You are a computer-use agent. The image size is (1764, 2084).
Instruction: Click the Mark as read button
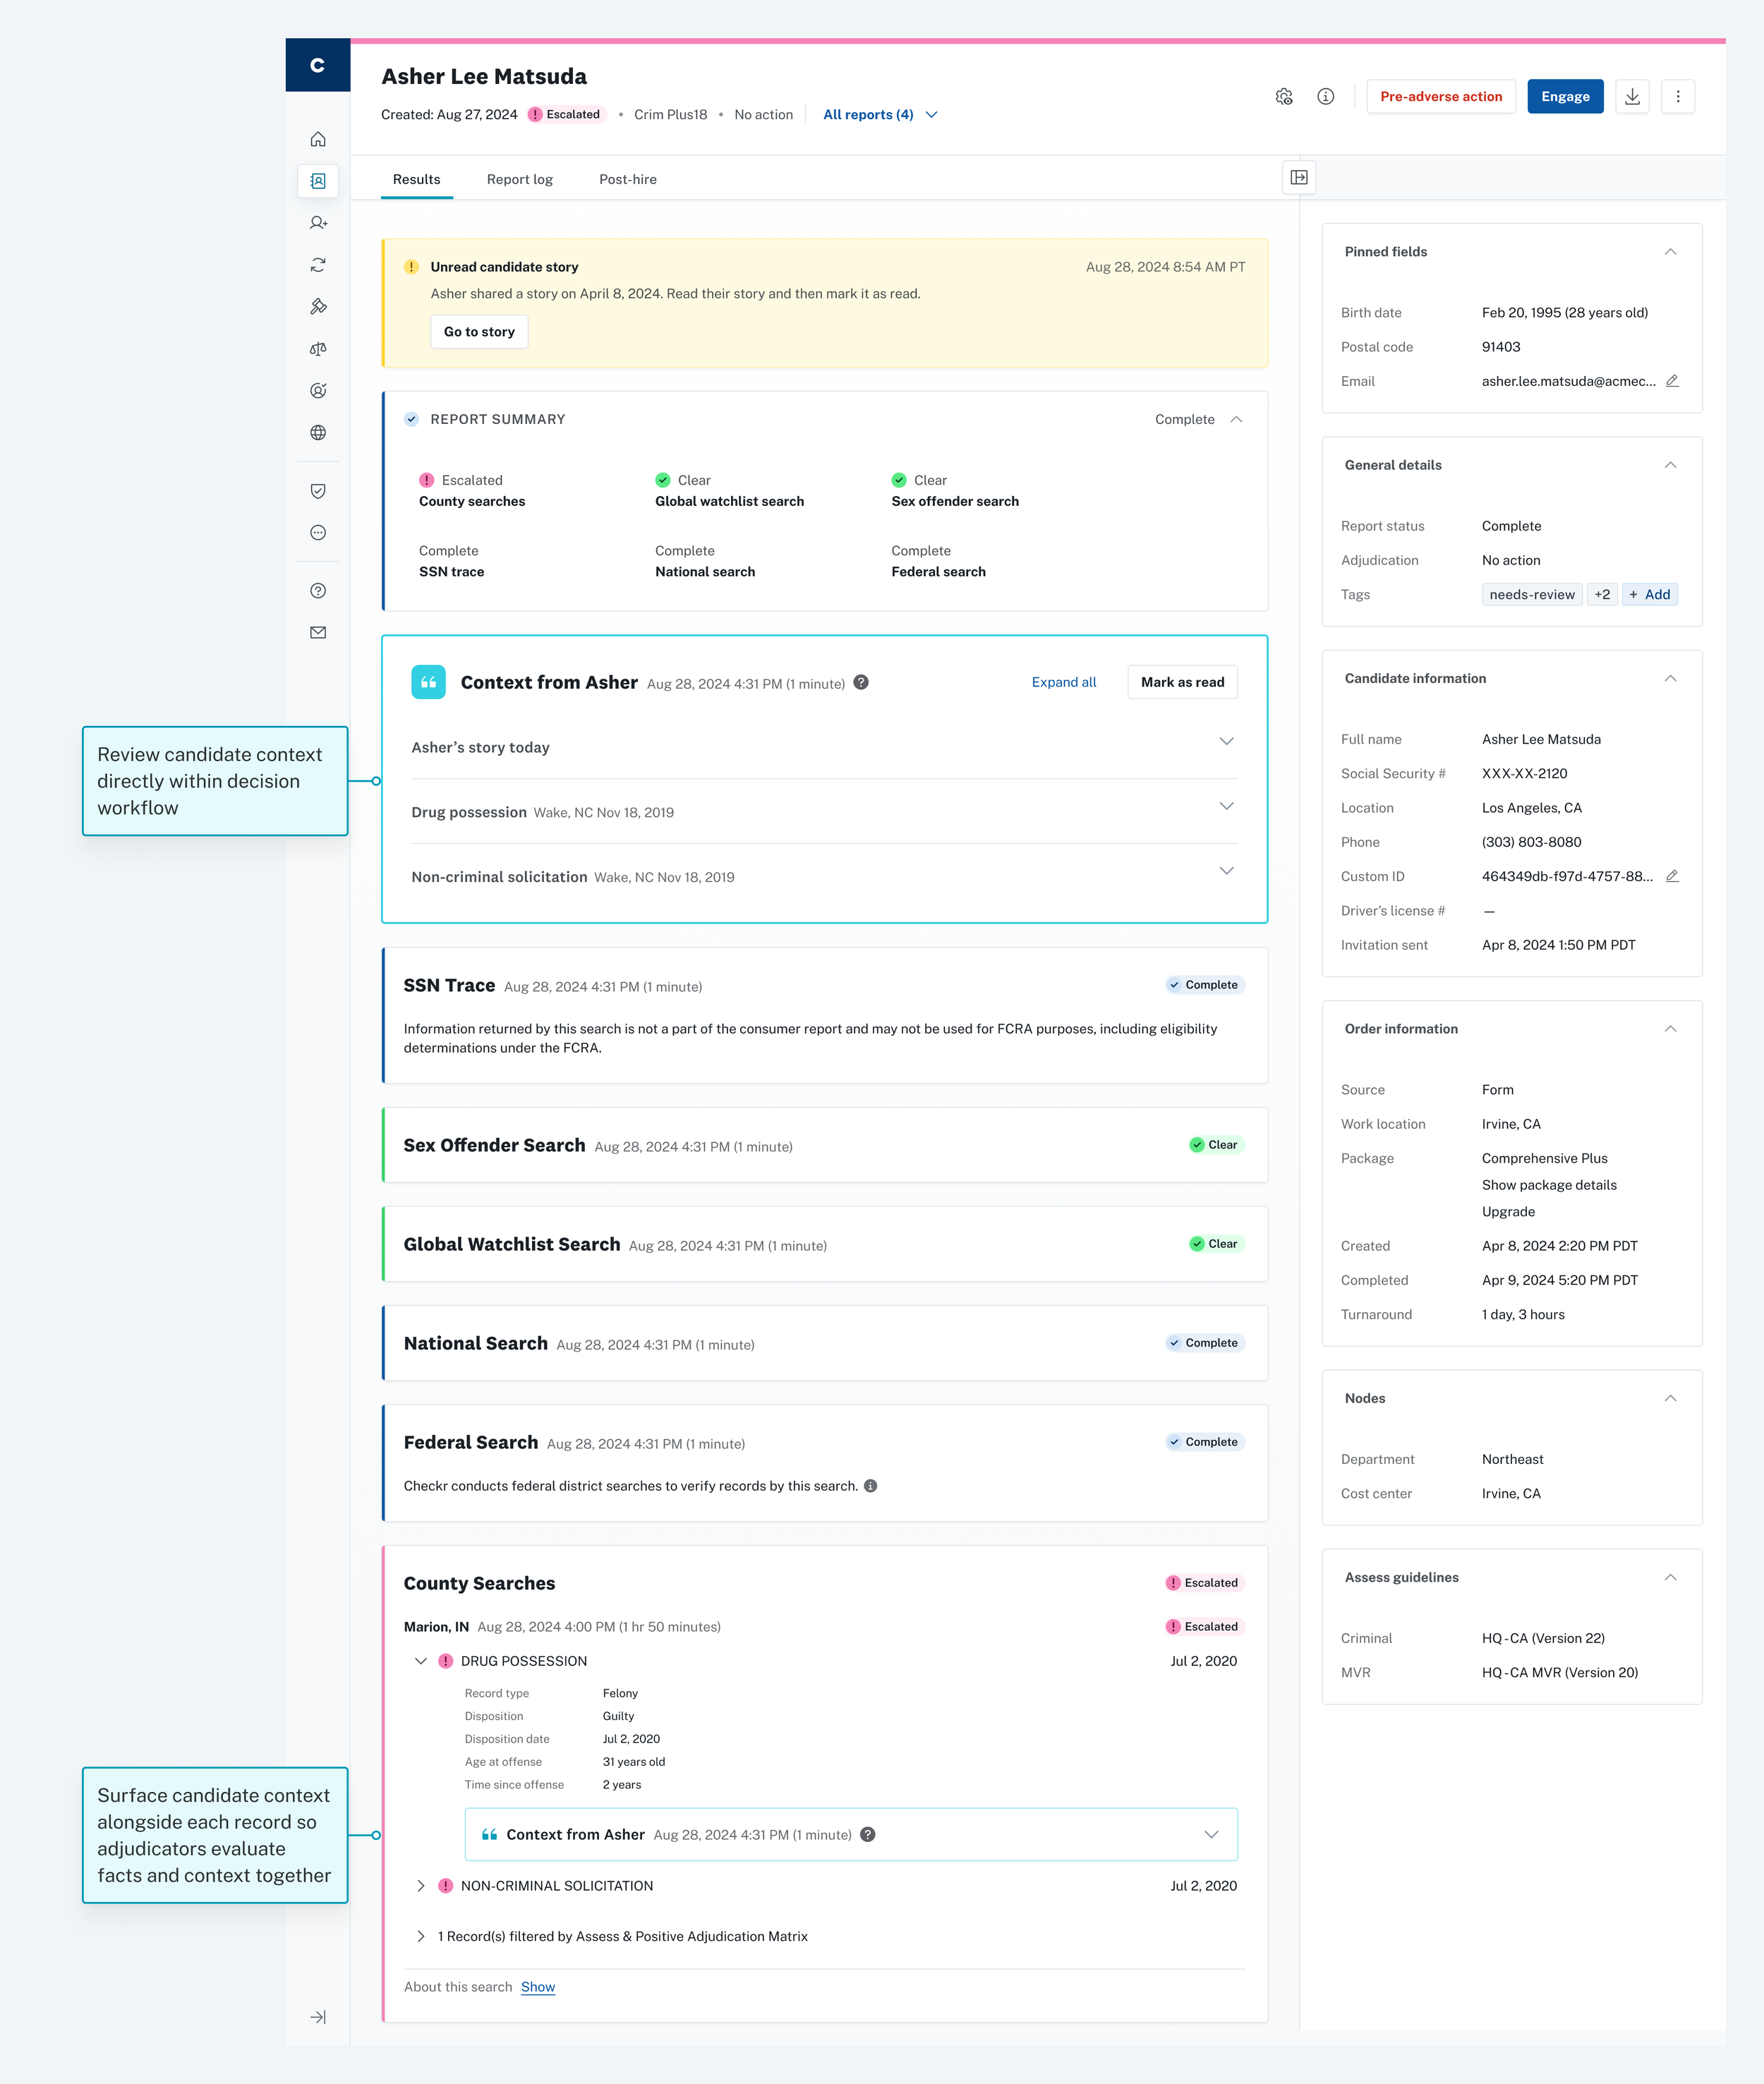click(x=1182, y=682)
